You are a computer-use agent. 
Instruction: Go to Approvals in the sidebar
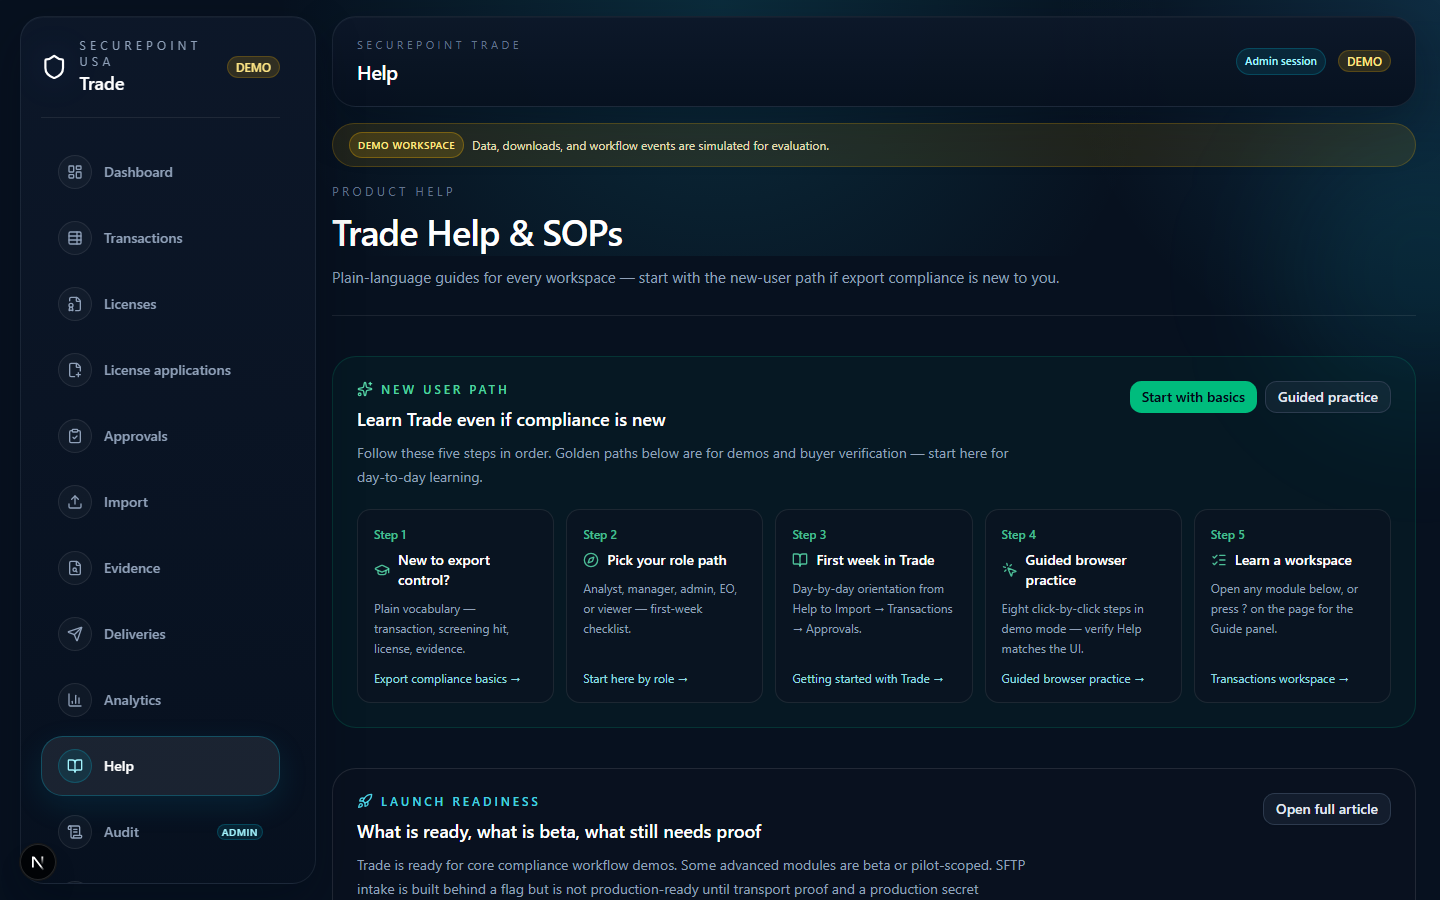tap(160, 436)
